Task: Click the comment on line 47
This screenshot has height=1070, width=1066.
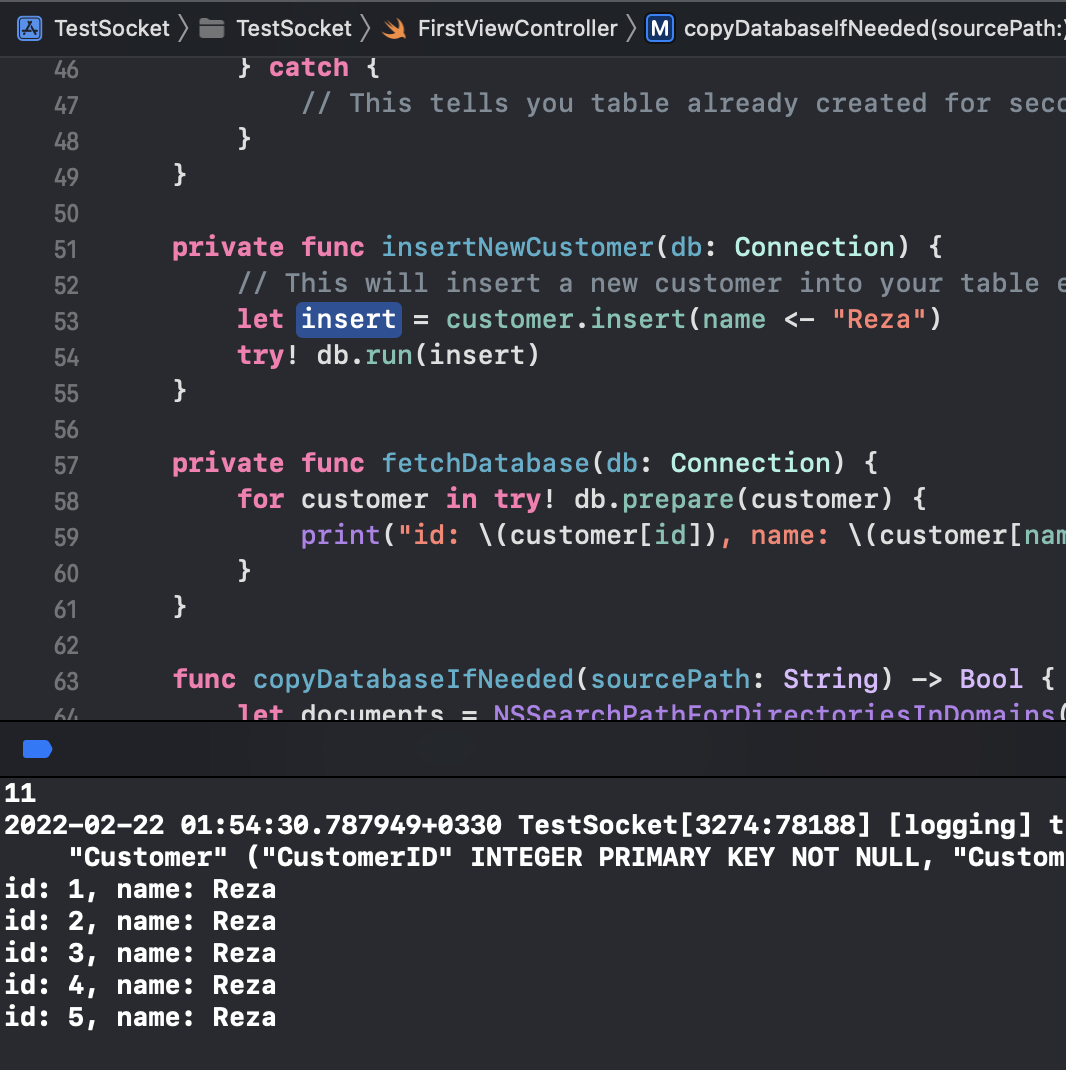Action: tap(683, 104)
